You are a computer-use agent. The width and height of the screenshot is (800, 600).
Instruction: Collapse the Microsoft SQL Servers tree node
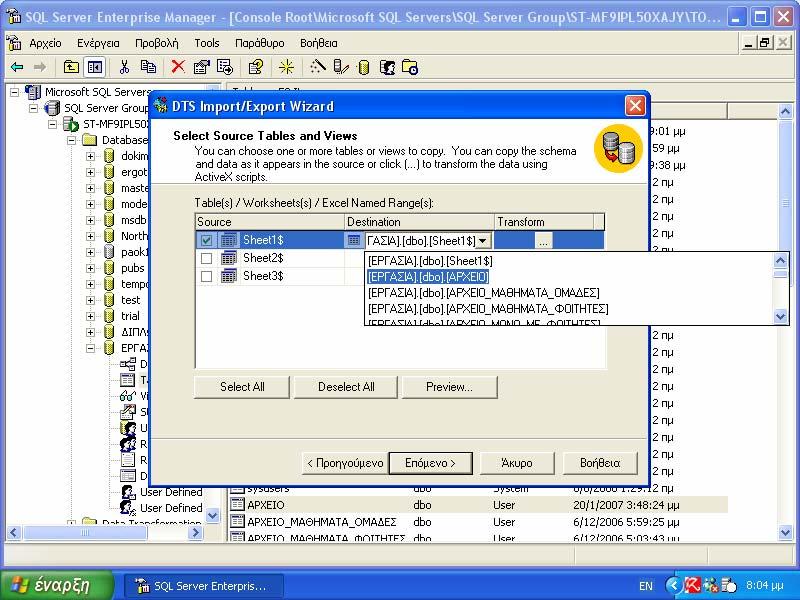pos(15,92)
